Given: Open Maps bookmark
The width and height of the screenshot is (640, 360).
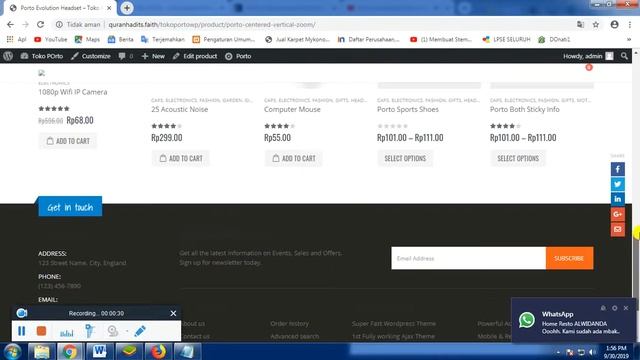Looking at the screenshot, I should coord(87,39).
